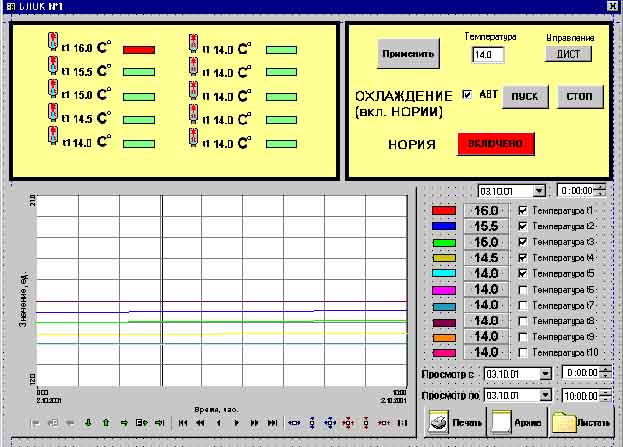Viewport: 623px width, 447px height.
Task: Toggle the Температура t1 checkbox
Action: coord(523,211)
